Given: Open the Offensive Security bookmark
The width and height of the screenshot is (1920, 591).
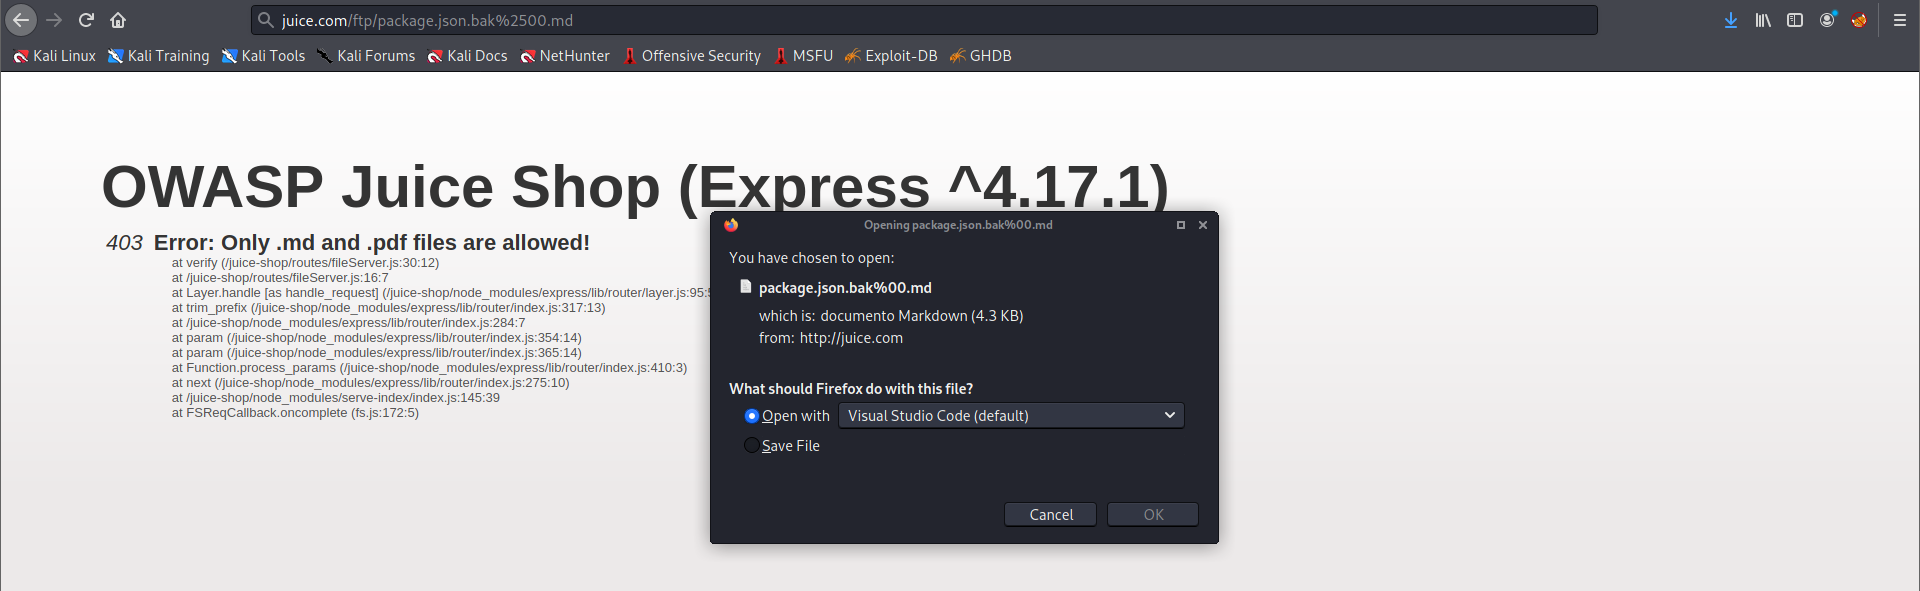Looking at the screenshot, I should coord(692,56).
